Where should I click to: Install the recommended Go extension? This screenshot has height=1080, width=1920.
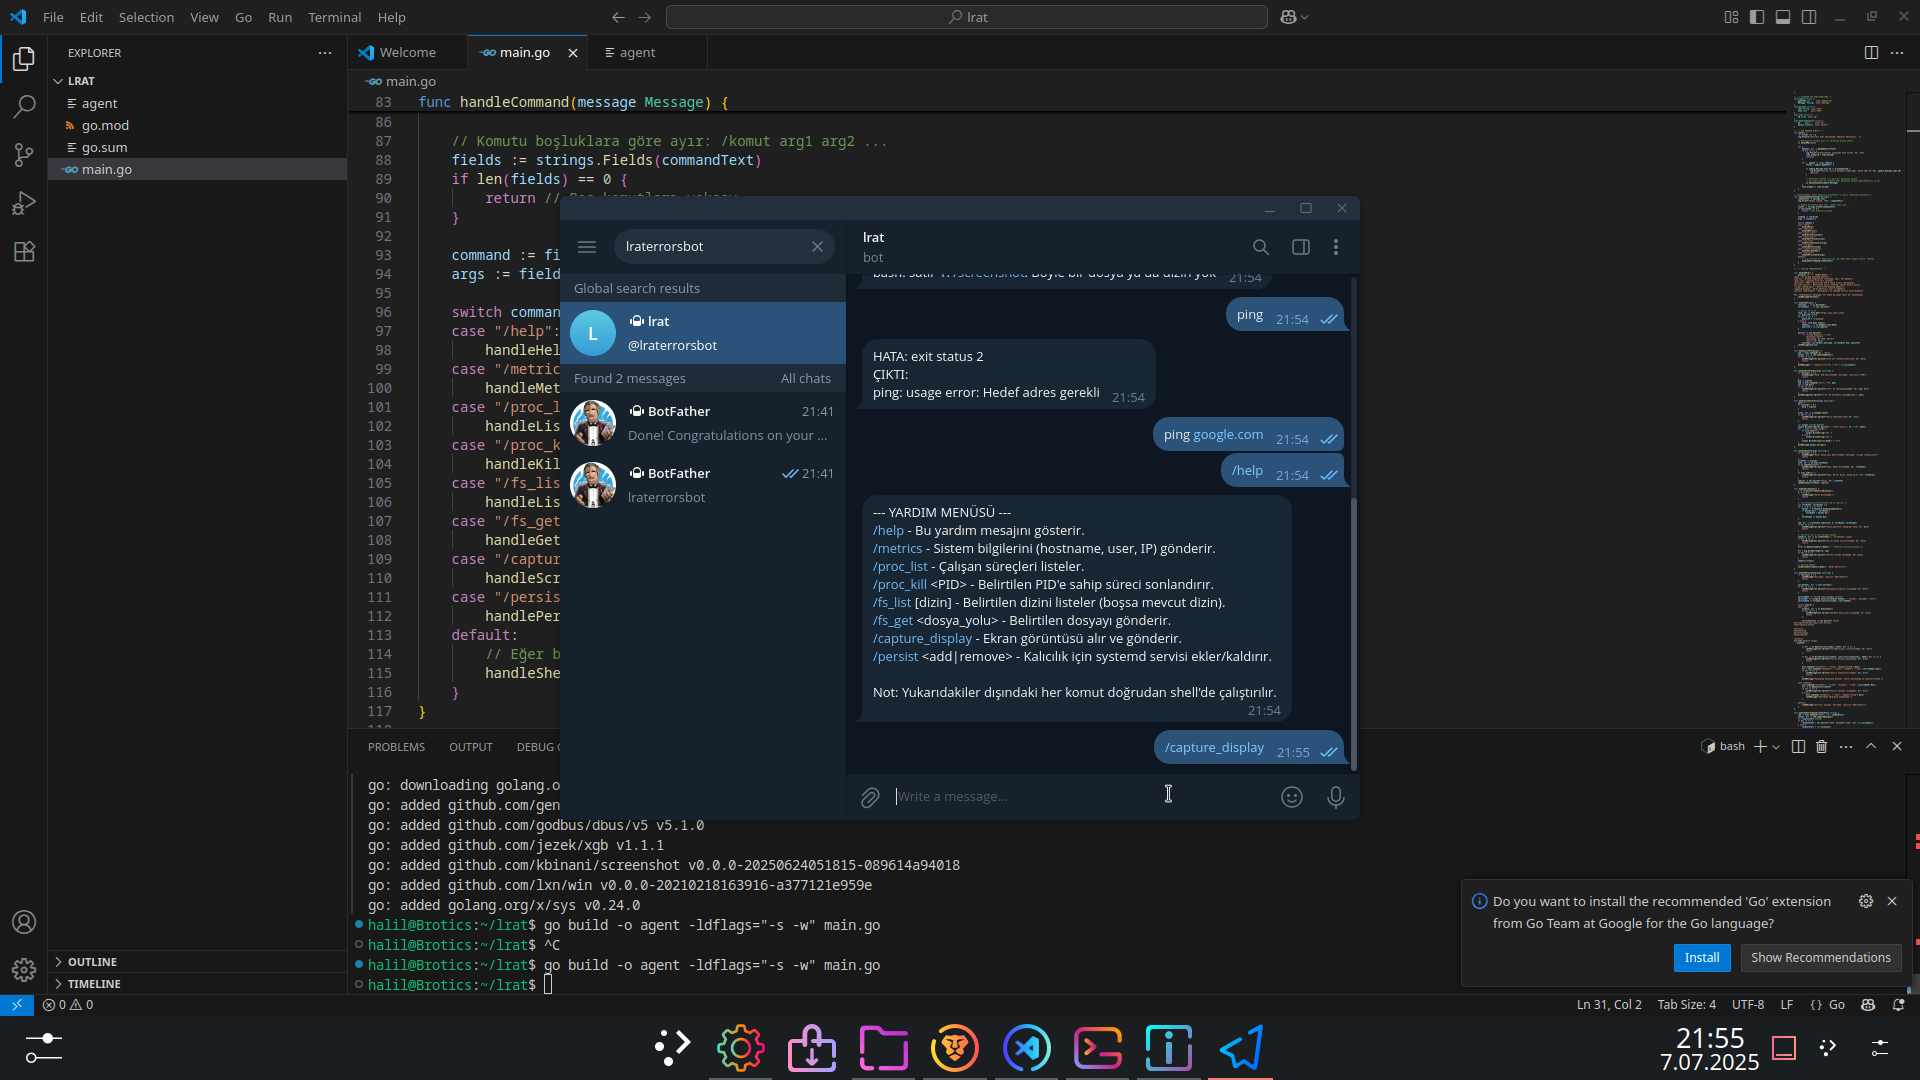coord(1701,958)
